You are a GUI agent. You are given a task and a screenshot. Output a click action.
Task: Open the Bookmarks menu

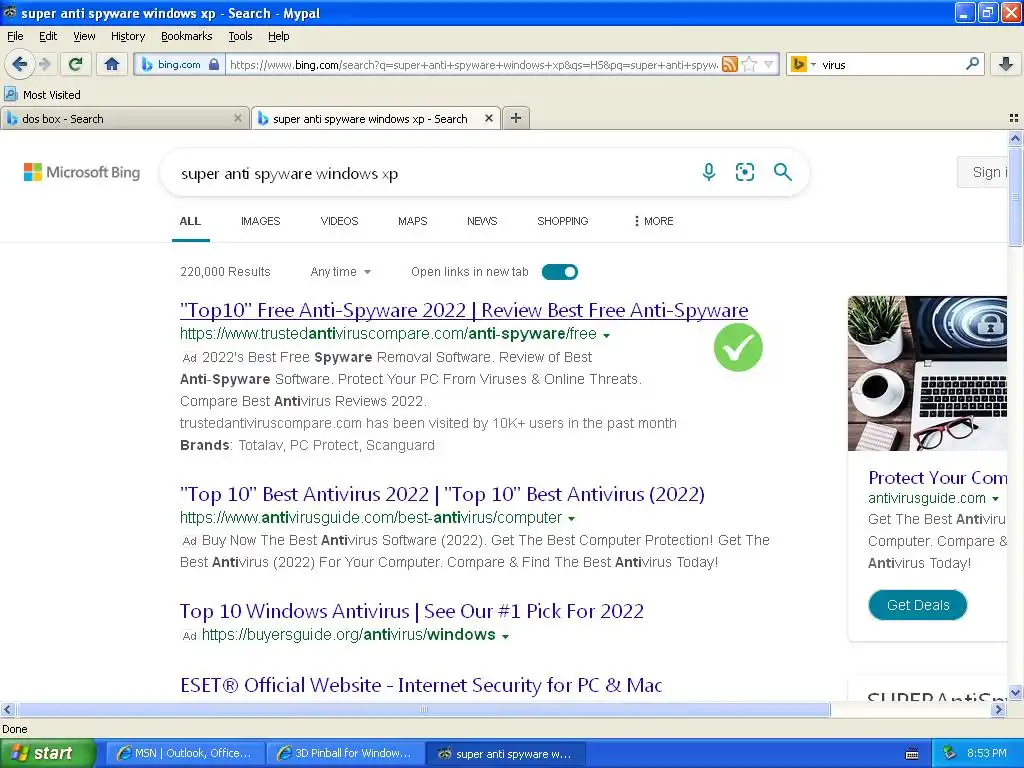(x=186, y=36)
